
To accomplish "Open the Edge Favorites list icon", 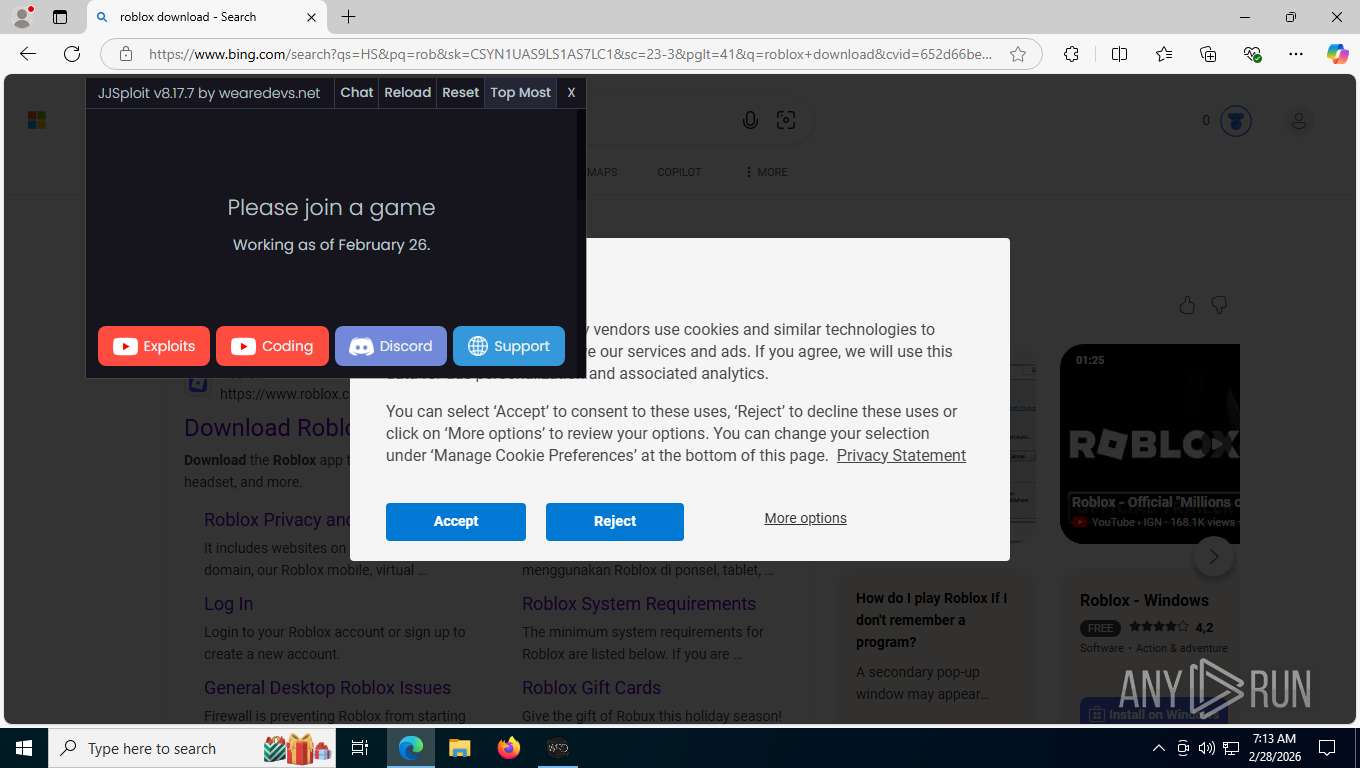I will 1164,54.
